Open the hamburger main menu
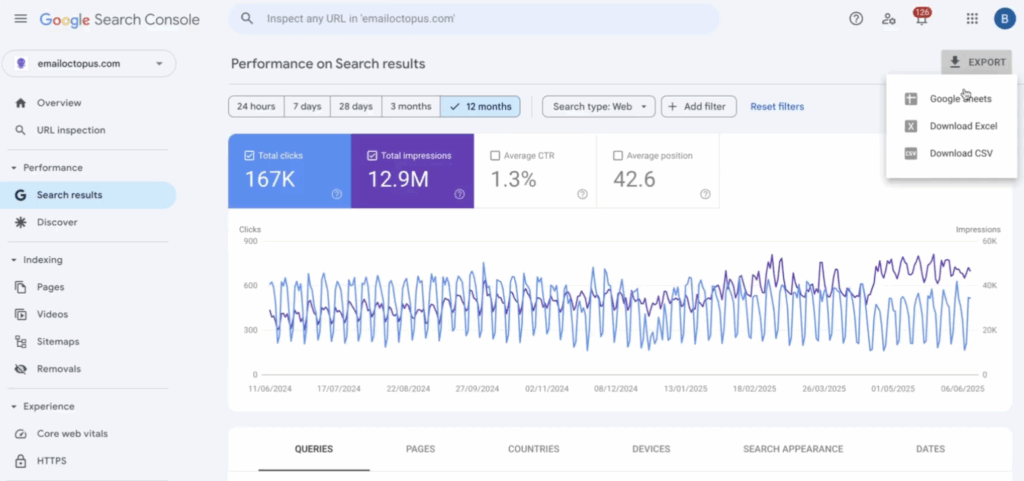The height and width of the screenshot is (481, 1024). 21,19
